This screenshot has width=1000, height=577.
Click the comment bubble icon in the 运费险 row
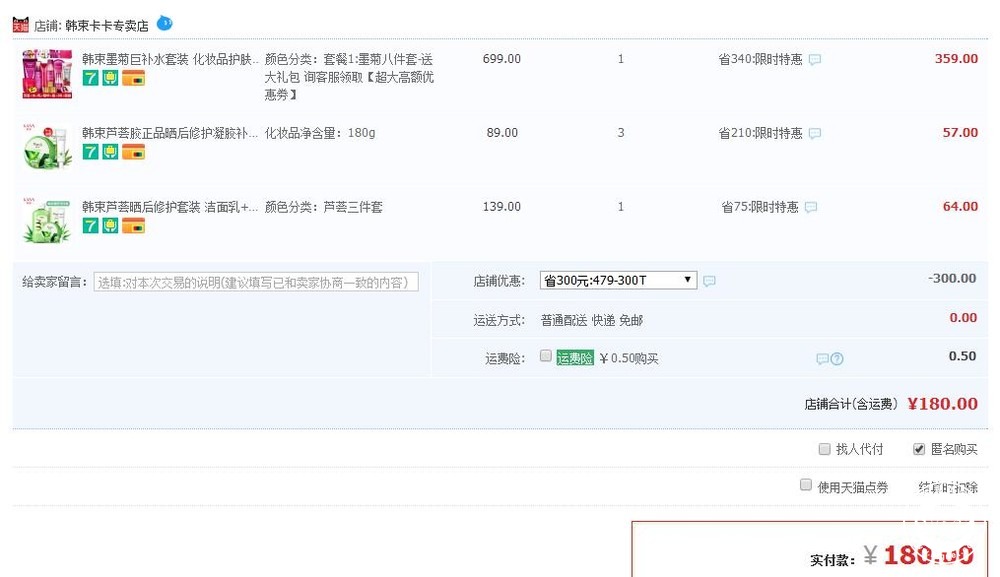click(822, 359)
